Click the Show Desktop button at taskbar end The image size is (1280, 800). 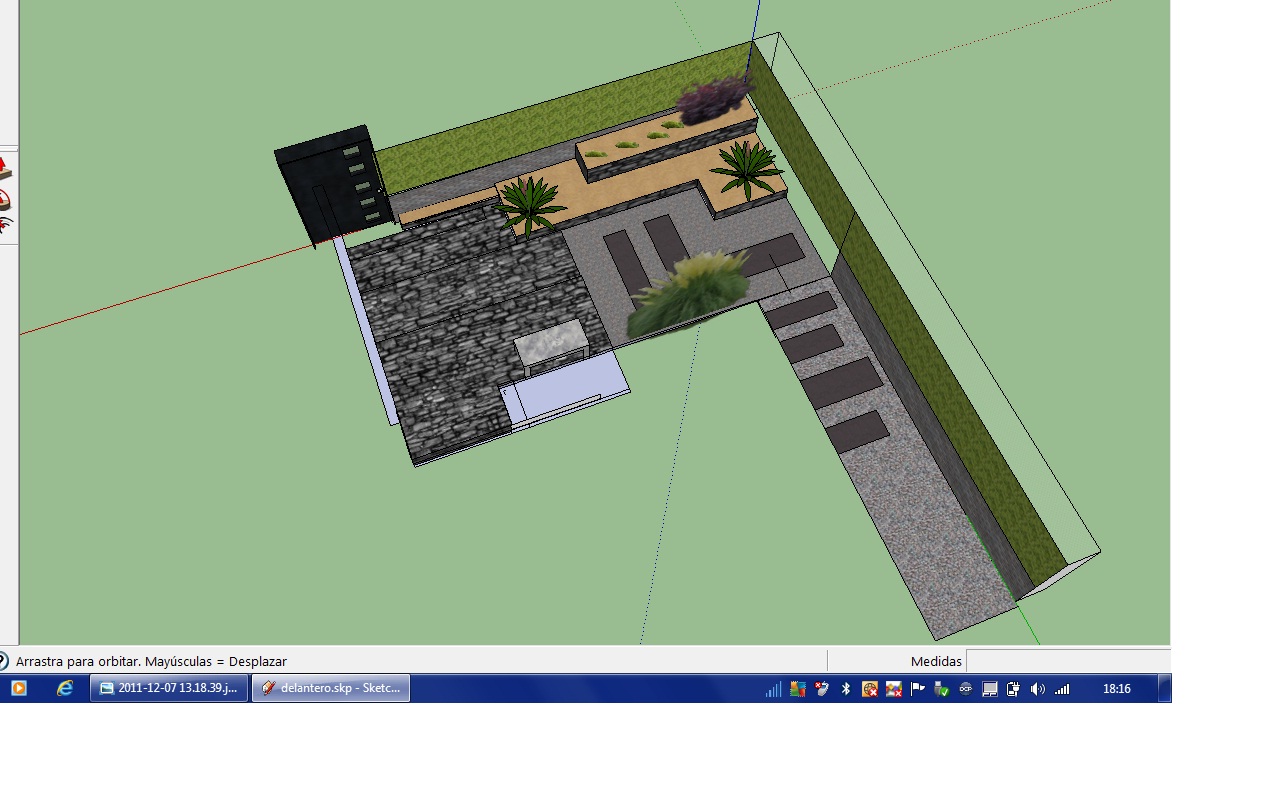coord(1165,688)
